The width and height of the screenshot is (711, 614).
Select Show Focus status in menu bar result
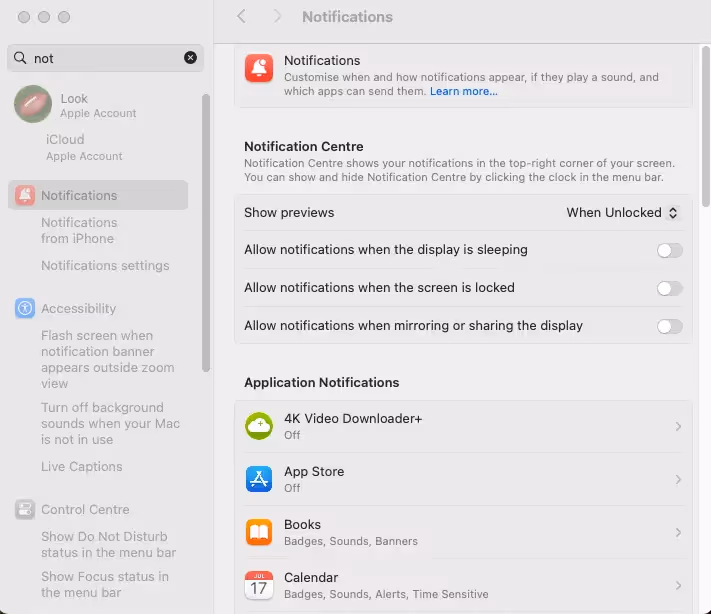click(x=105, y=584)
